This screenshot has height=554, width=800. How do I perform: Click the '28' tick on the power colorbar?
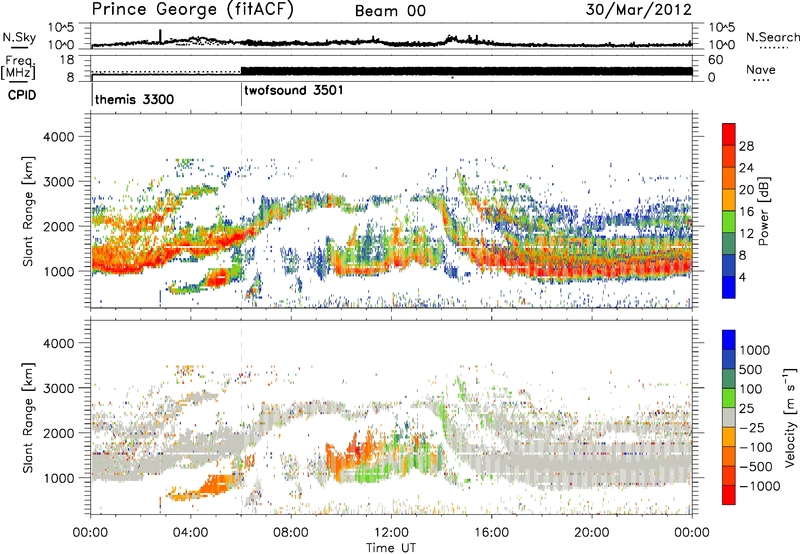coord(746,146)
